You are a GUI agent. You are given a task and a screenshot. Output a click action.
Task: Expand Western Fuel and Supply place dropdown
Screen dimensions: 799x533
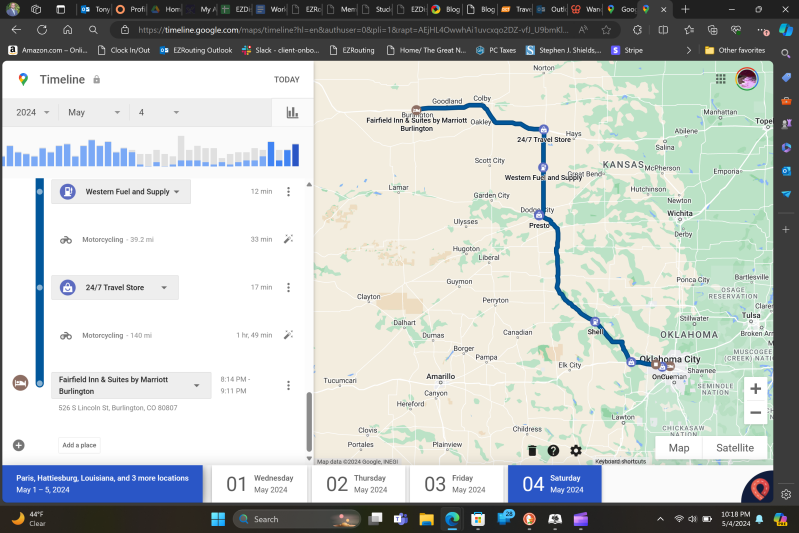177,192
